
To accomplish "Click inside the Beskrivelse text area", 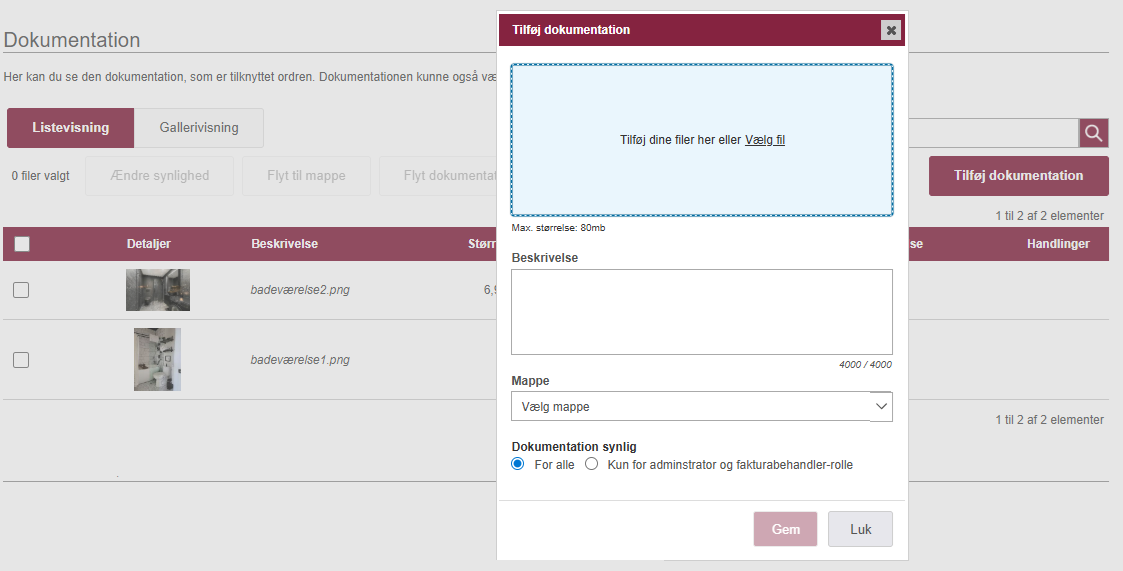I will point(701,311).
